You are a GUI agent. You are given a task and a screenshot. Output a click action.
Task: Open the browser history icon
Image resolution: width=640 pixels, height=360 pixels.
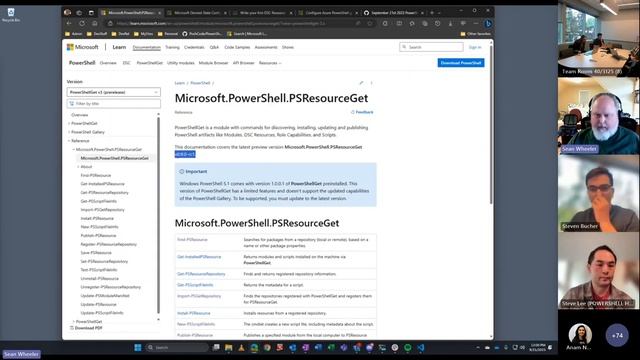[x=438, y=24]
